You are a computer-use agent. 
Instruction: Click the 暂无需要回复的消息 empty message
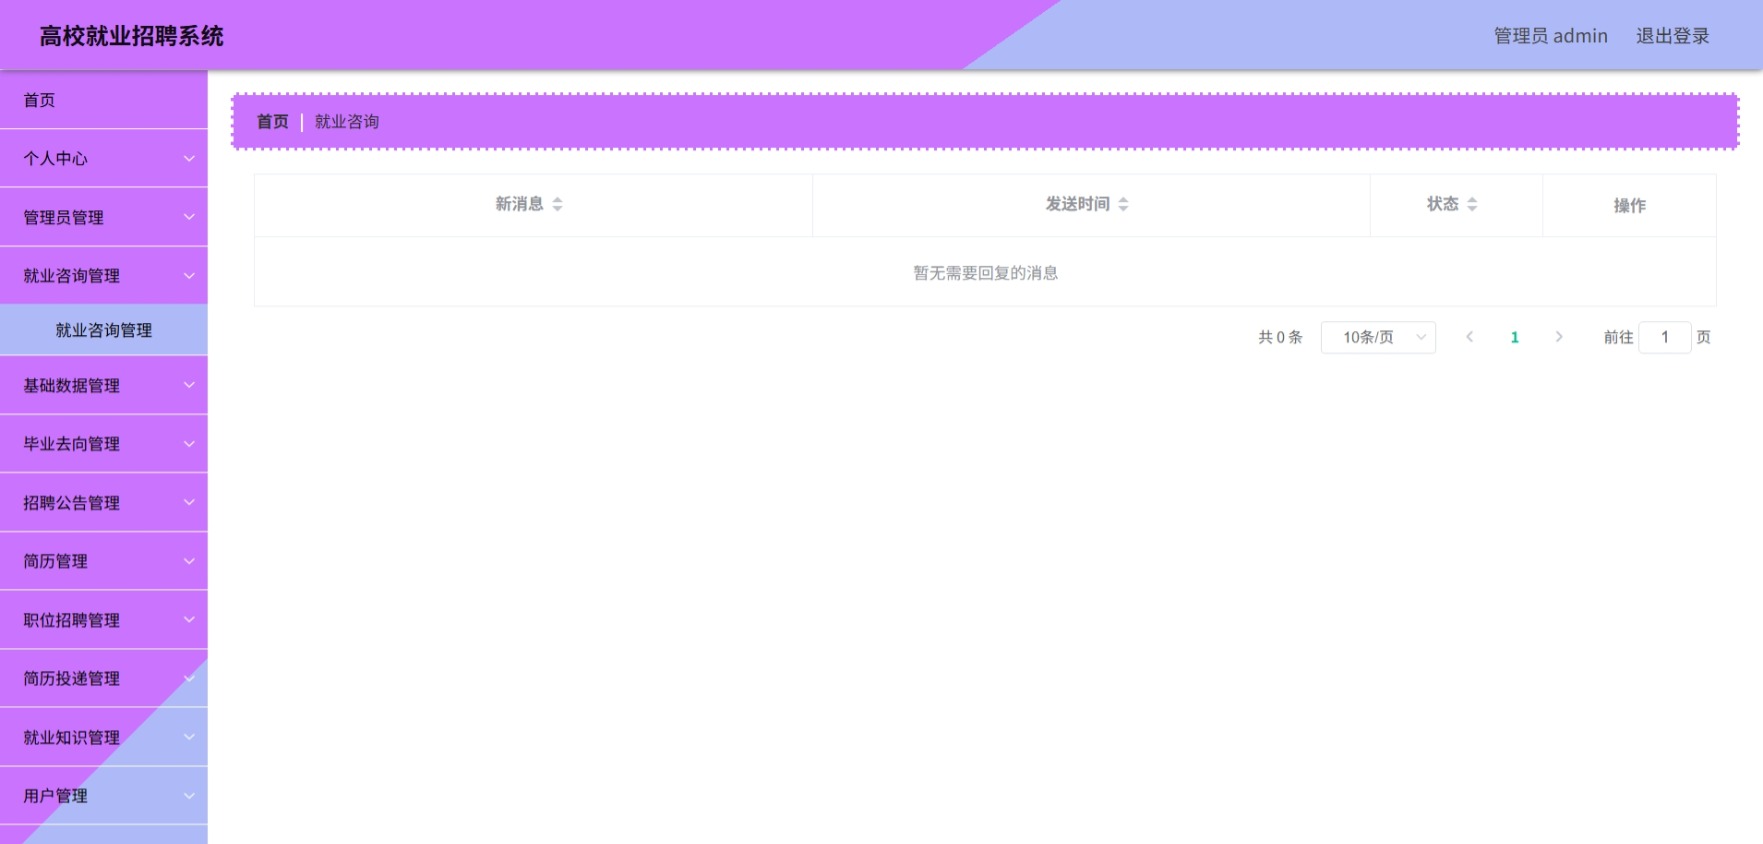[985, 273]
